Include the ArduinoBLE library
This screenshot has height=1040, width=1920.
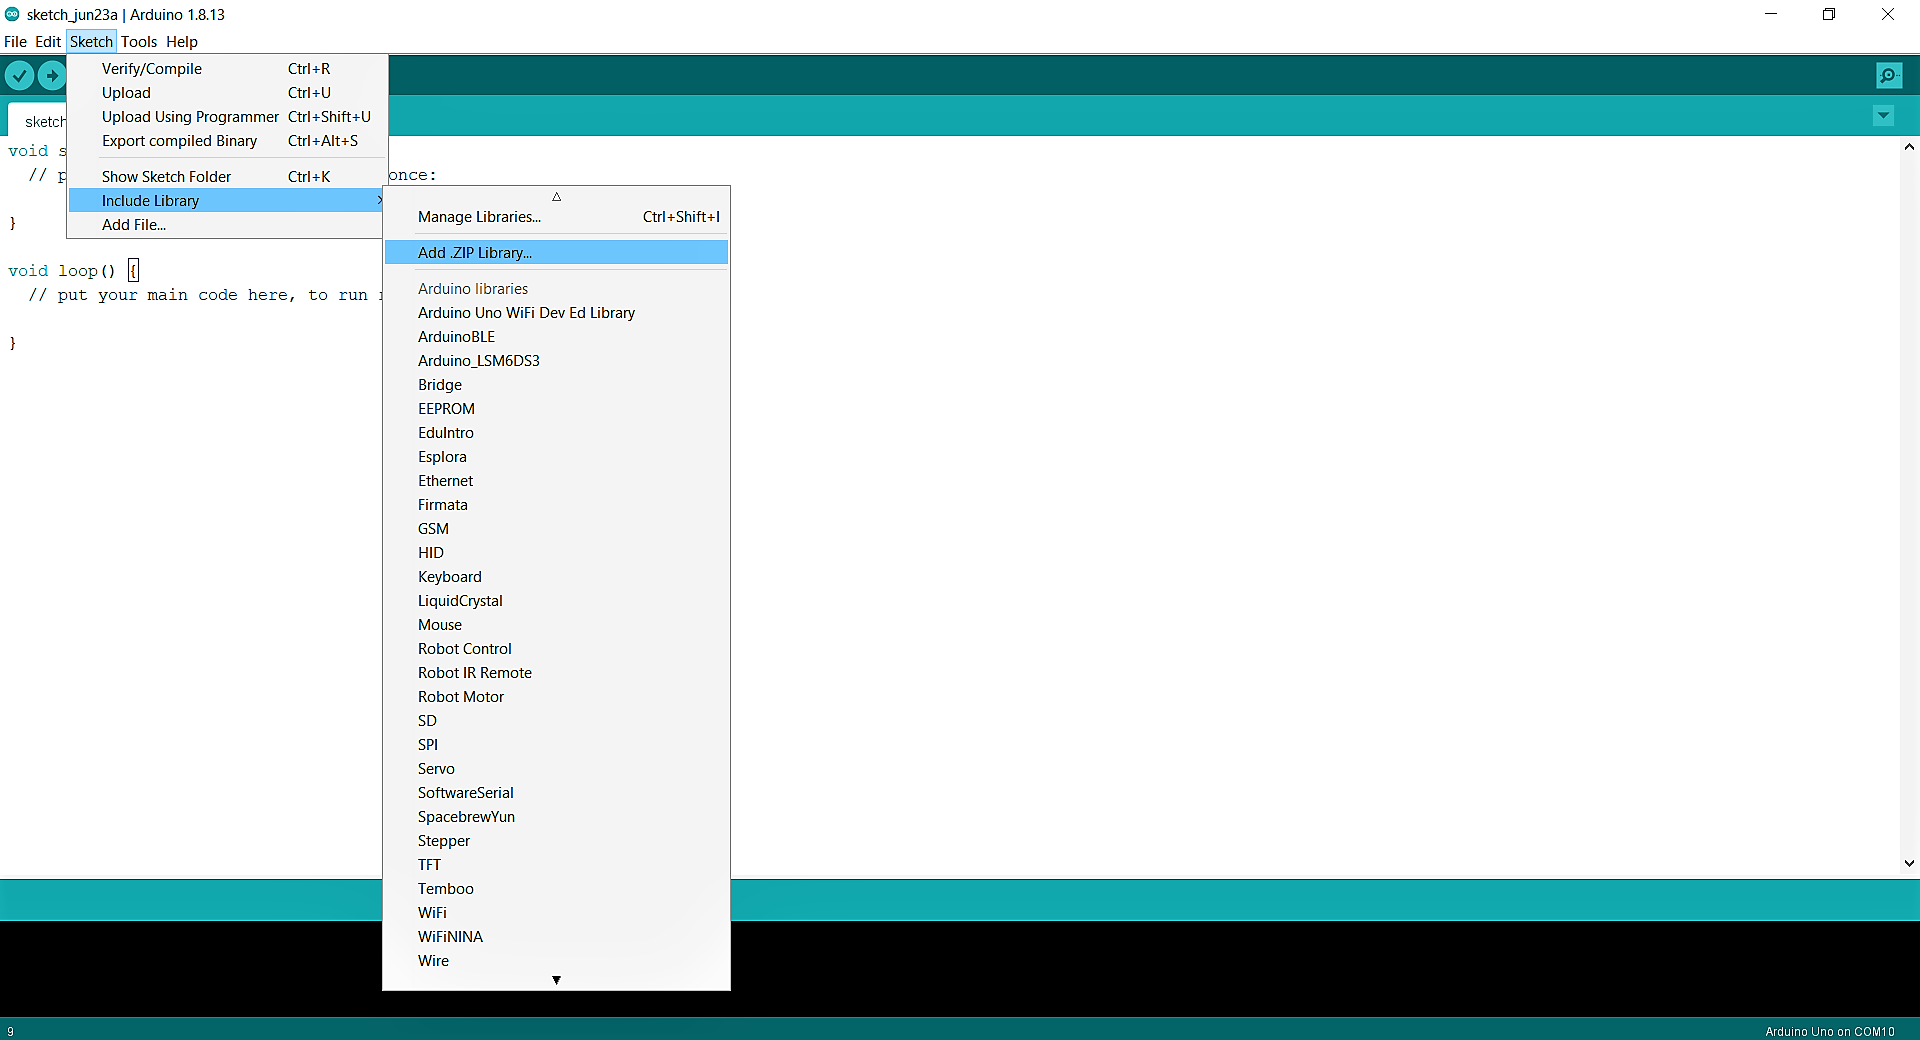[556, 337]
